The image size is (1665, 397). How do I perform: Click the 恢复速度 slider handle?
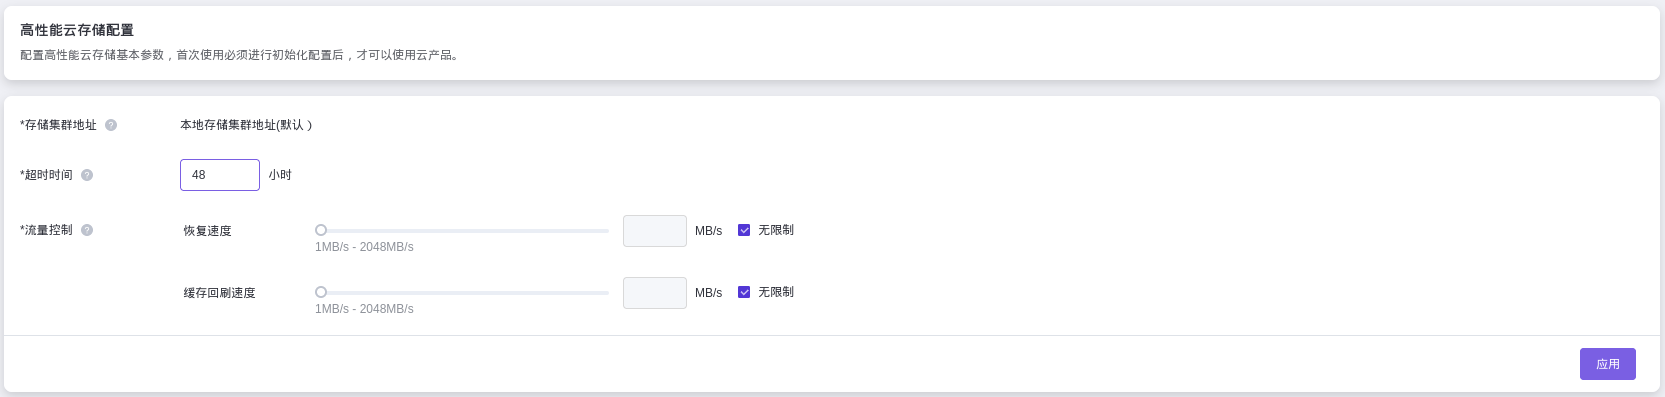click(x=321, y=231)
